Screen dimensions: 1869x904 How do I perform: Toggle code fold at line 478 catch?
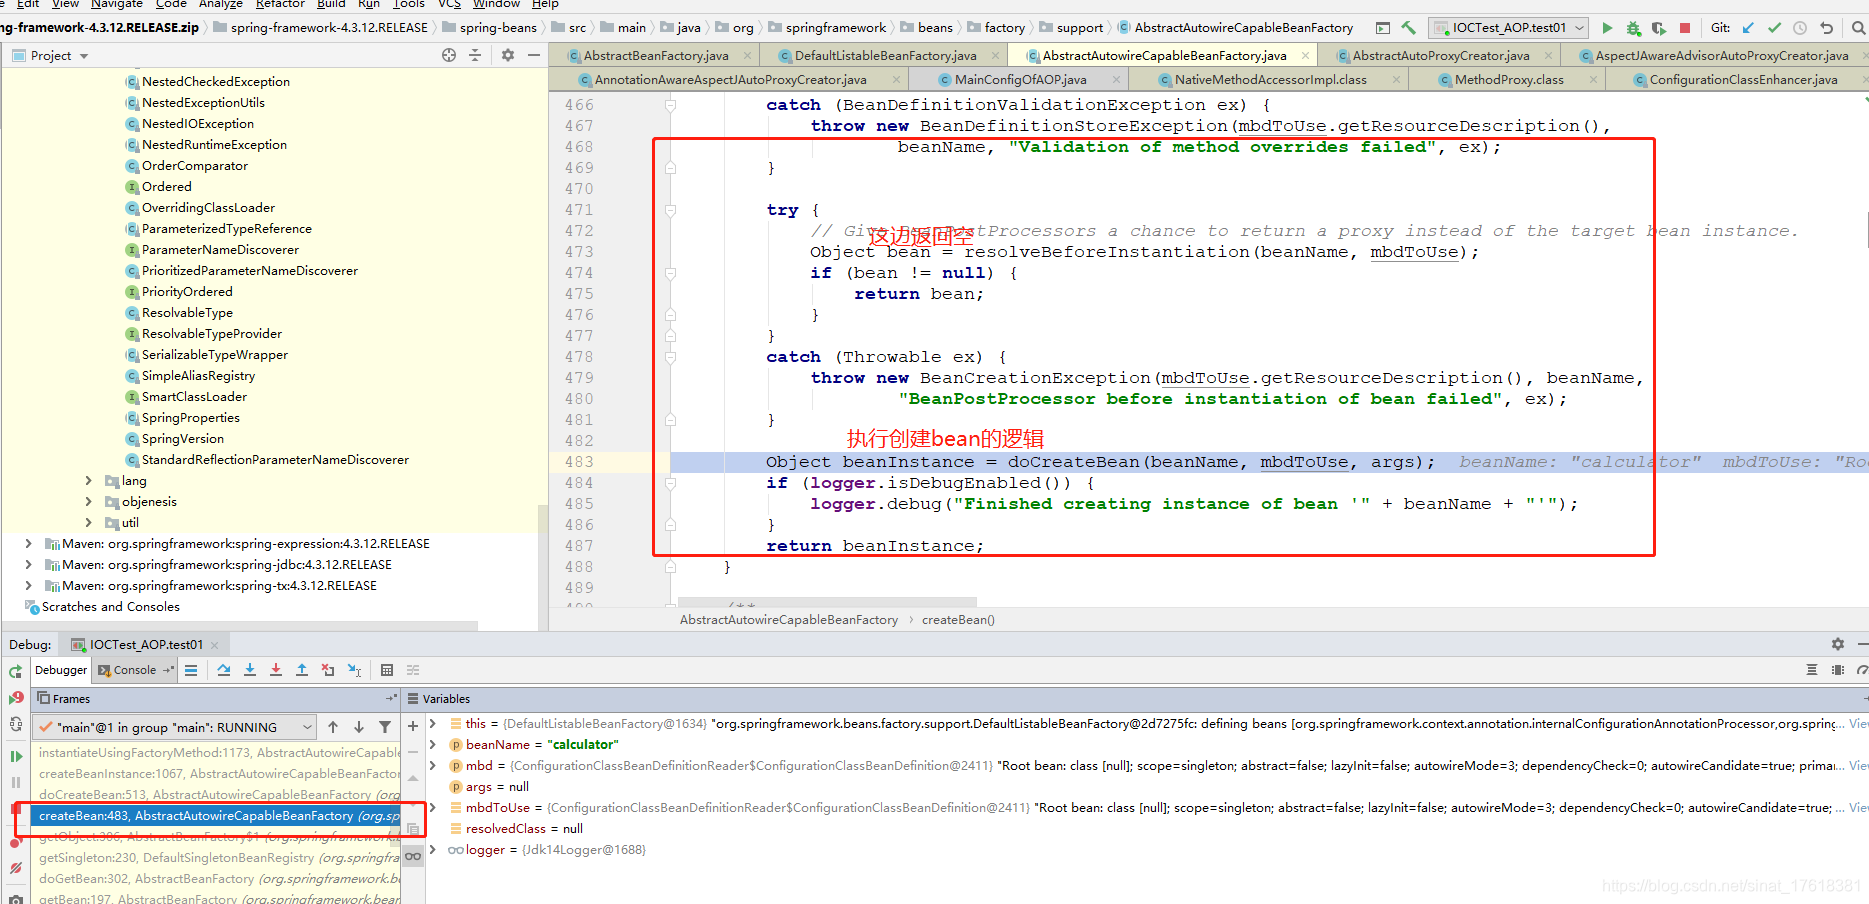pyautogui.click(x=670, y=357)
